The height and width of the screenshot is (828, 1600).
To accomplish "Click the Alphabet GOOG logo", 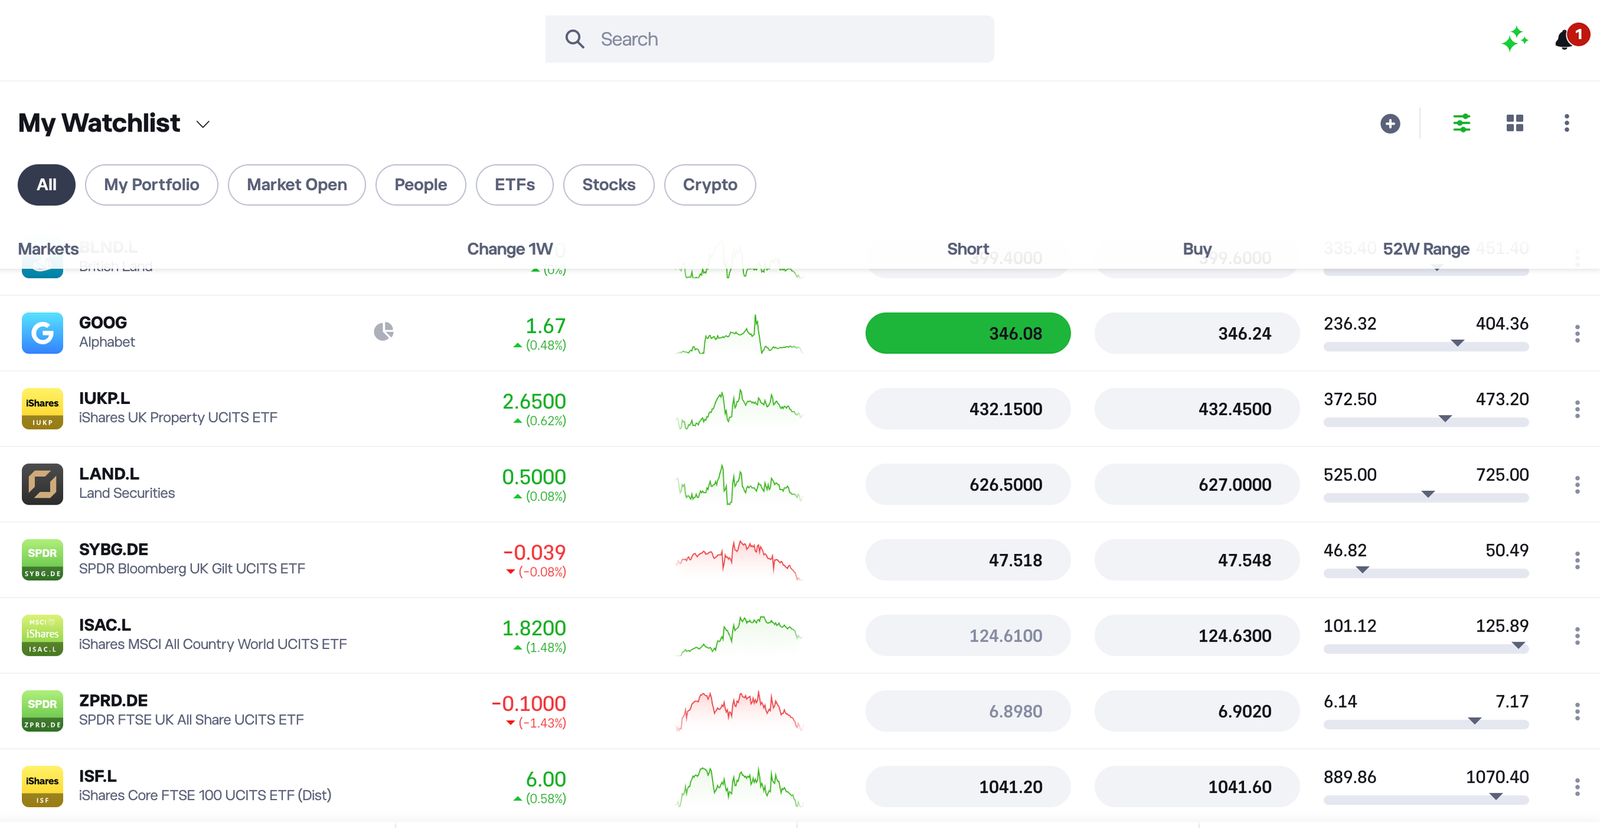I will (42, 333).
